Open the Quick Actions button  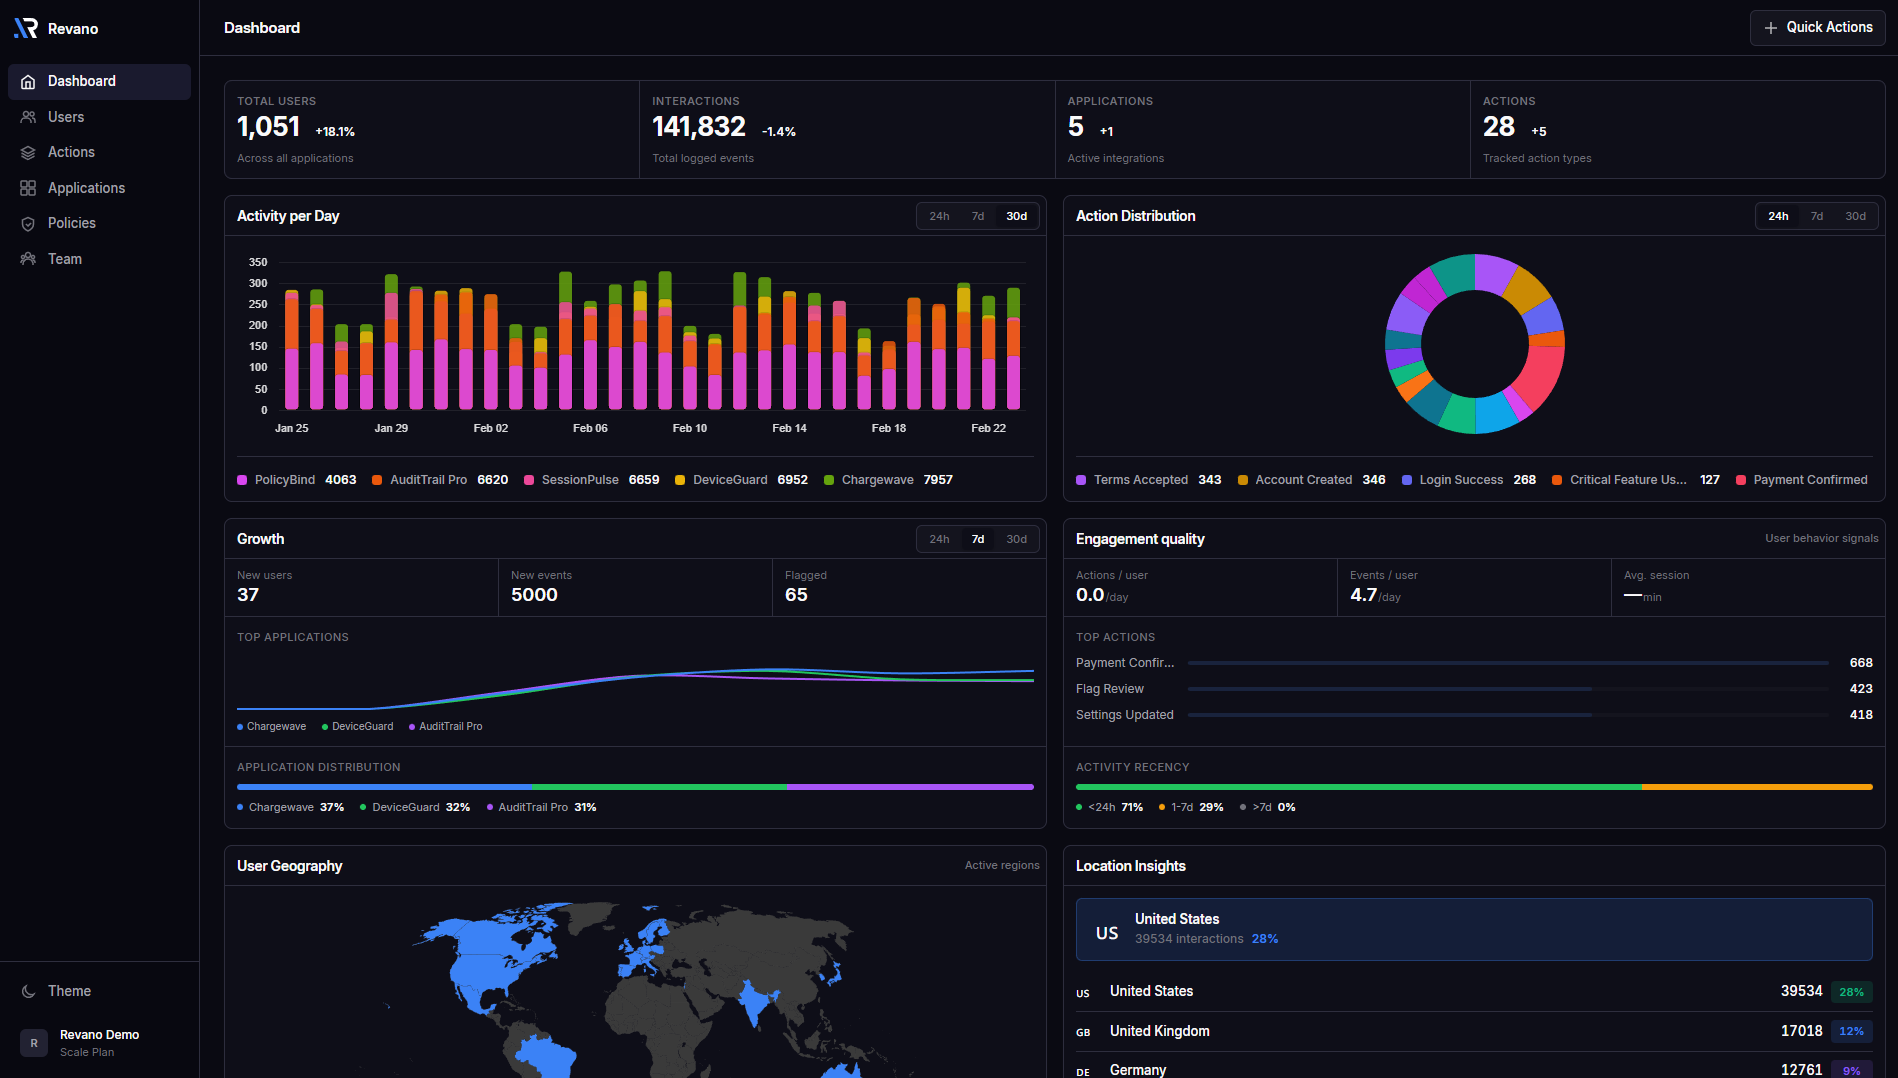tap(1817, 27)
